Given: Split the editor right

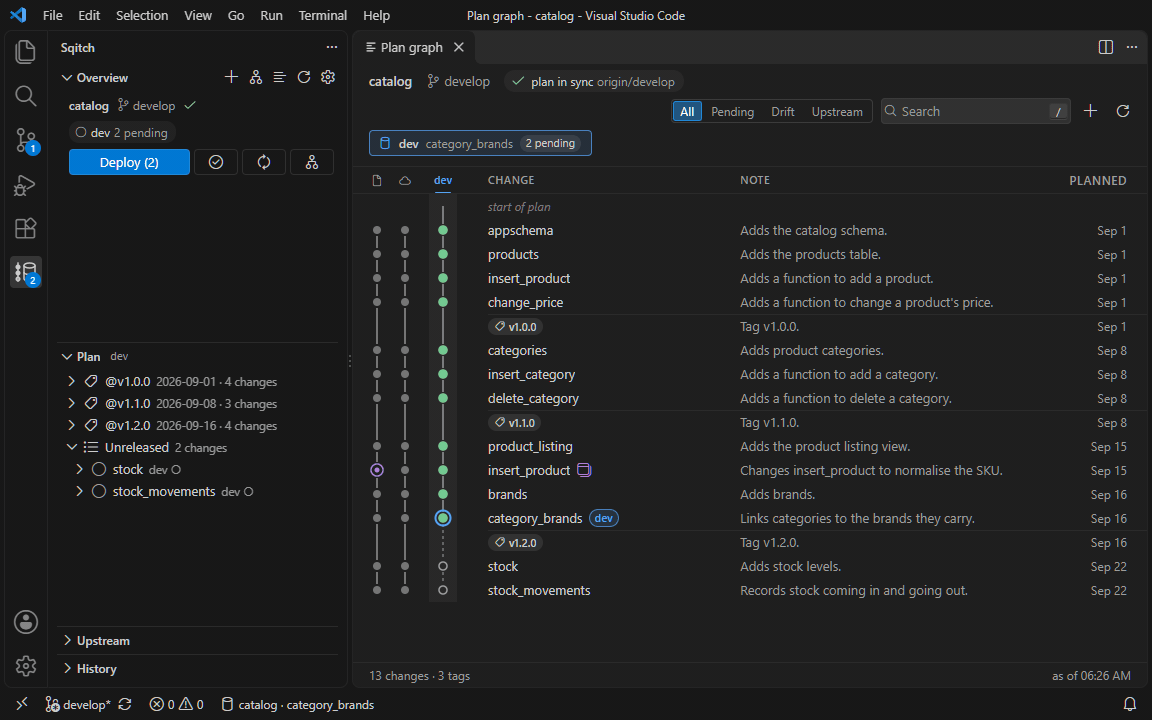Looking at the screenshot, I should 1106,47.
